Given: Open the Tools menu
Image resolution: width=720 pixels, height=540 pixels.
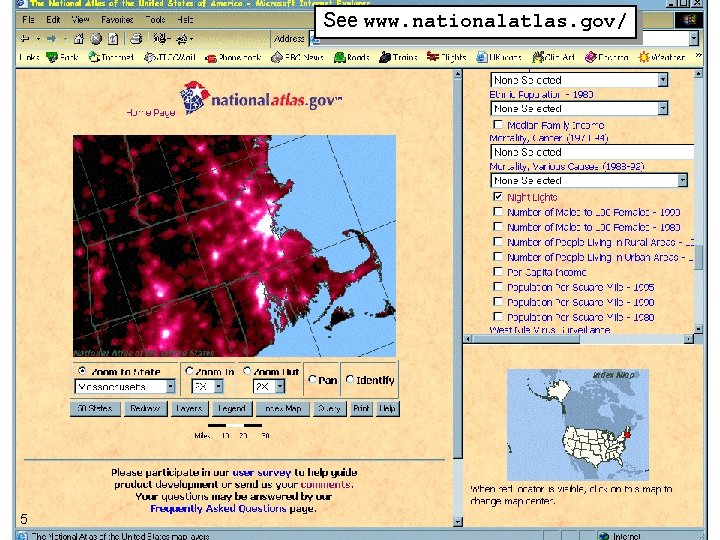Looking at the screenshot, I should tap(155, 20).
